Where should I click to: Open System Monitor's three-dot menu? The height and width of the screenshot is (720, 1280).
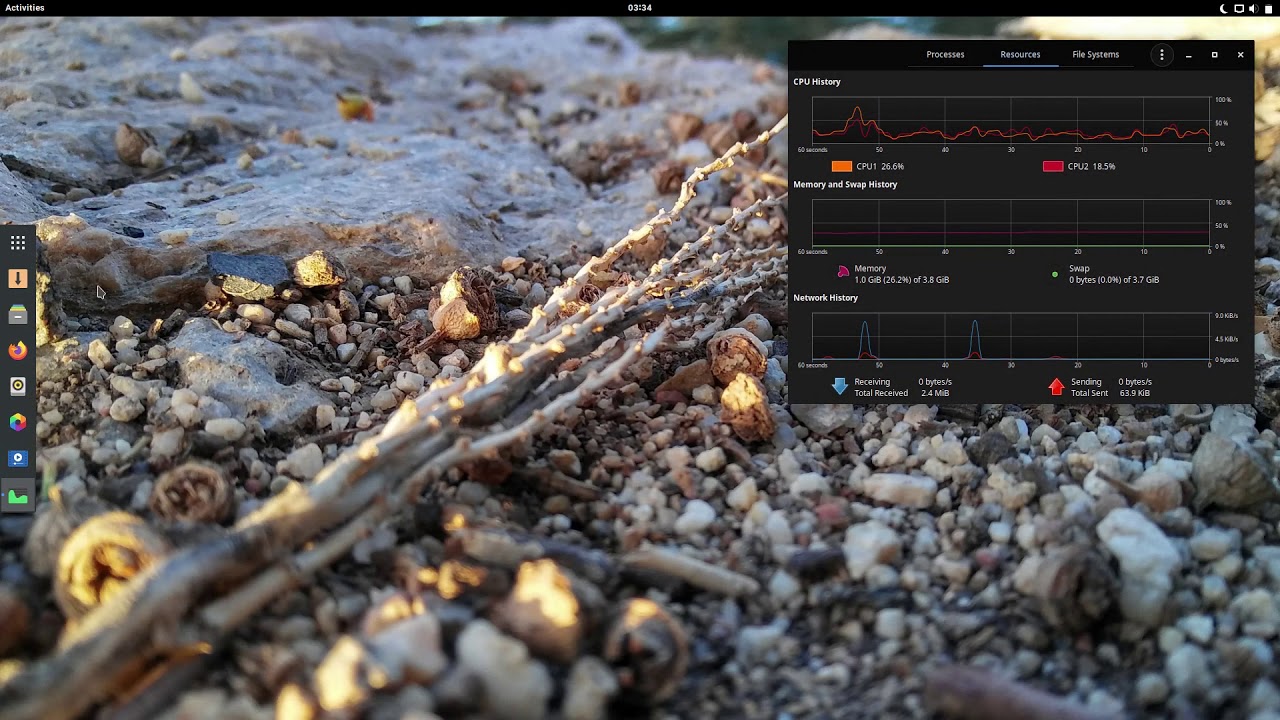(x=1161, y=55)
